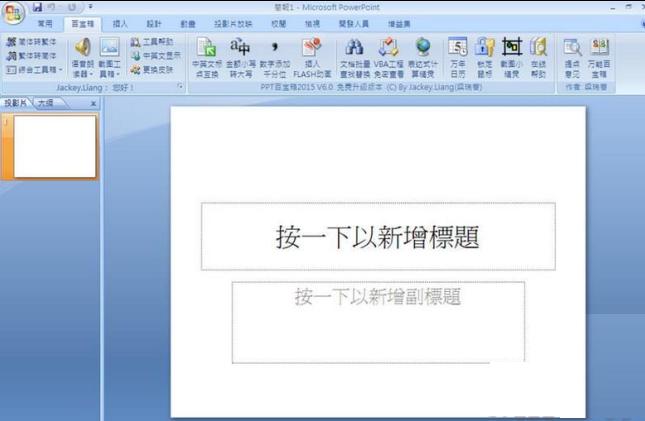Open 万年日历 perpetual calendar
The width and height of the screenshot is (645, 421).
[457, 58]
